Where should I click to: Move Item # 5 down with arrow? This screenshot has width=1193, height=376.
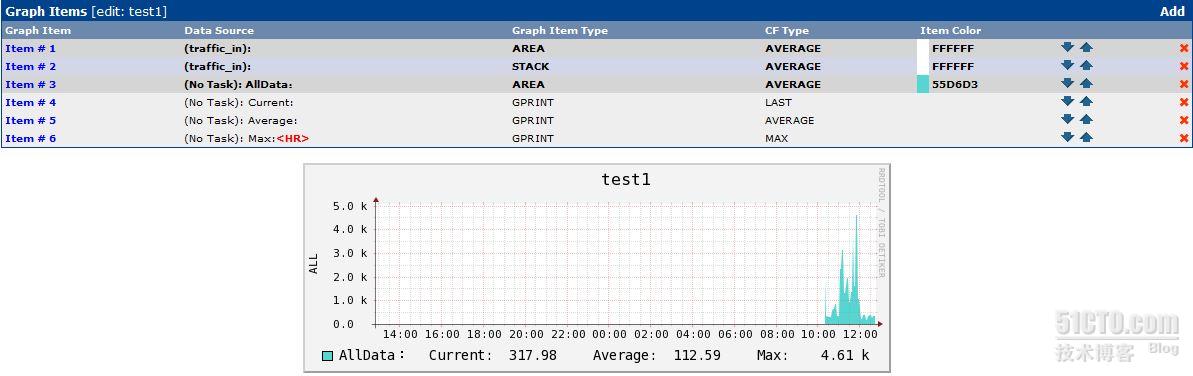1067,119
